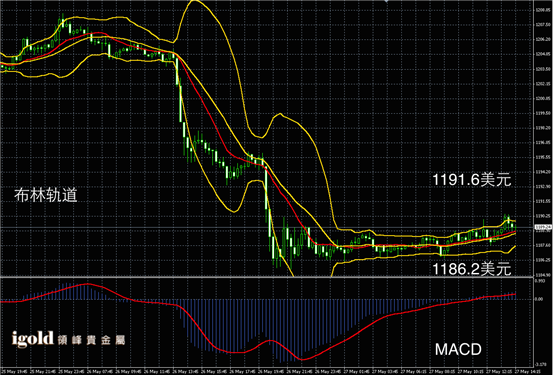Click the 1200.85 level on price axis

click(543, 98)
